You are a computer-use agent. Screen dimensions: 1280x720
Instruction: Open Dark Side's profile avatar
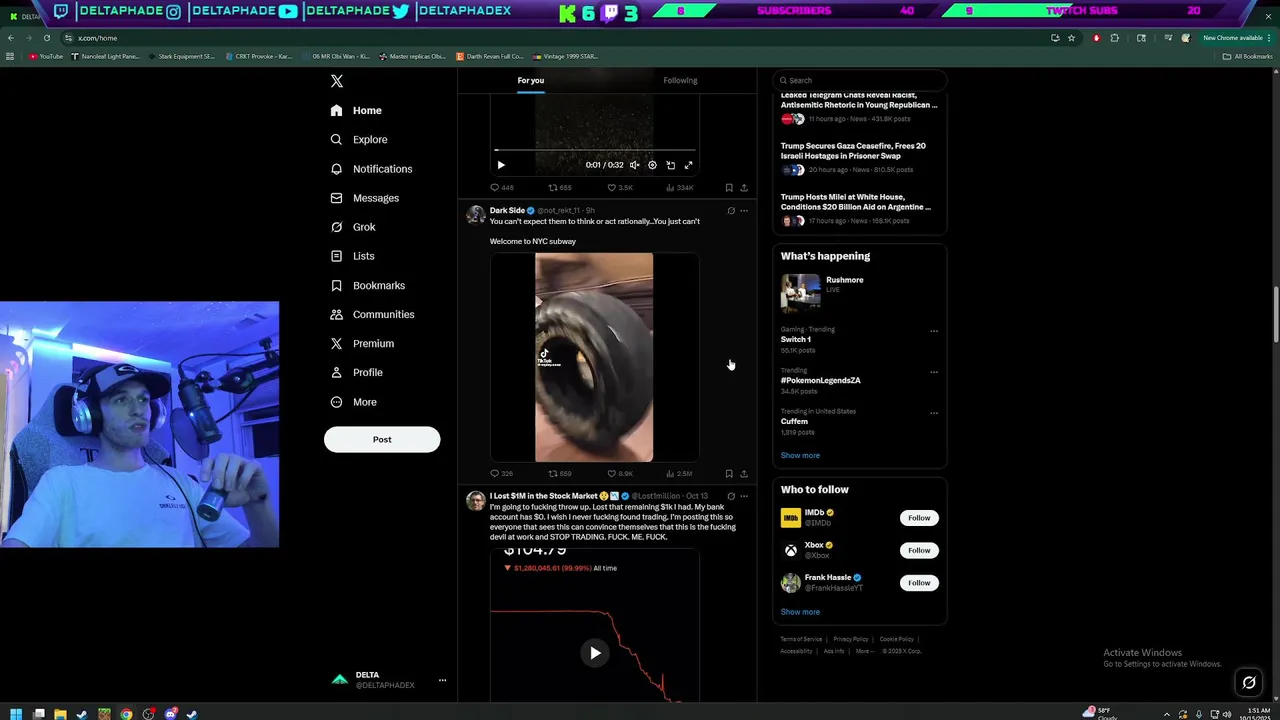click(475, 214)
